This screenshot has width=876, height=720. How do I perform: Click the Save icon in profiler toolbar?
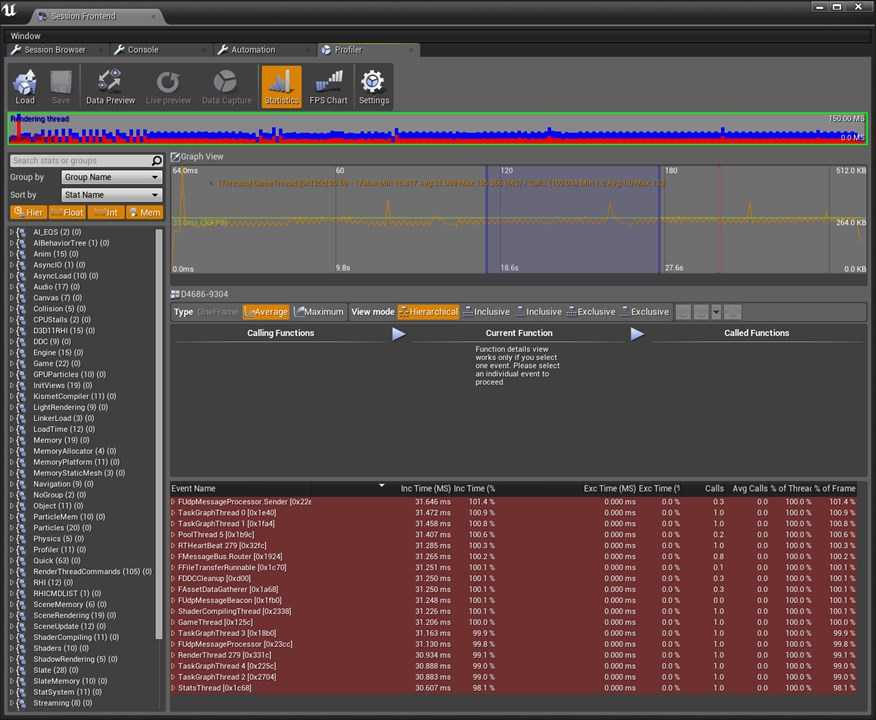[x=61, y=82]
